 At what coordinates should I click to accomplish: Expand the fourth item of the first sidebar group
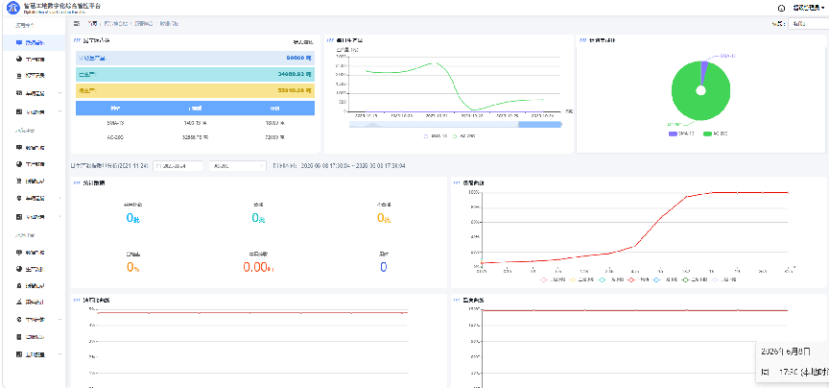click(x=33, y=94)
